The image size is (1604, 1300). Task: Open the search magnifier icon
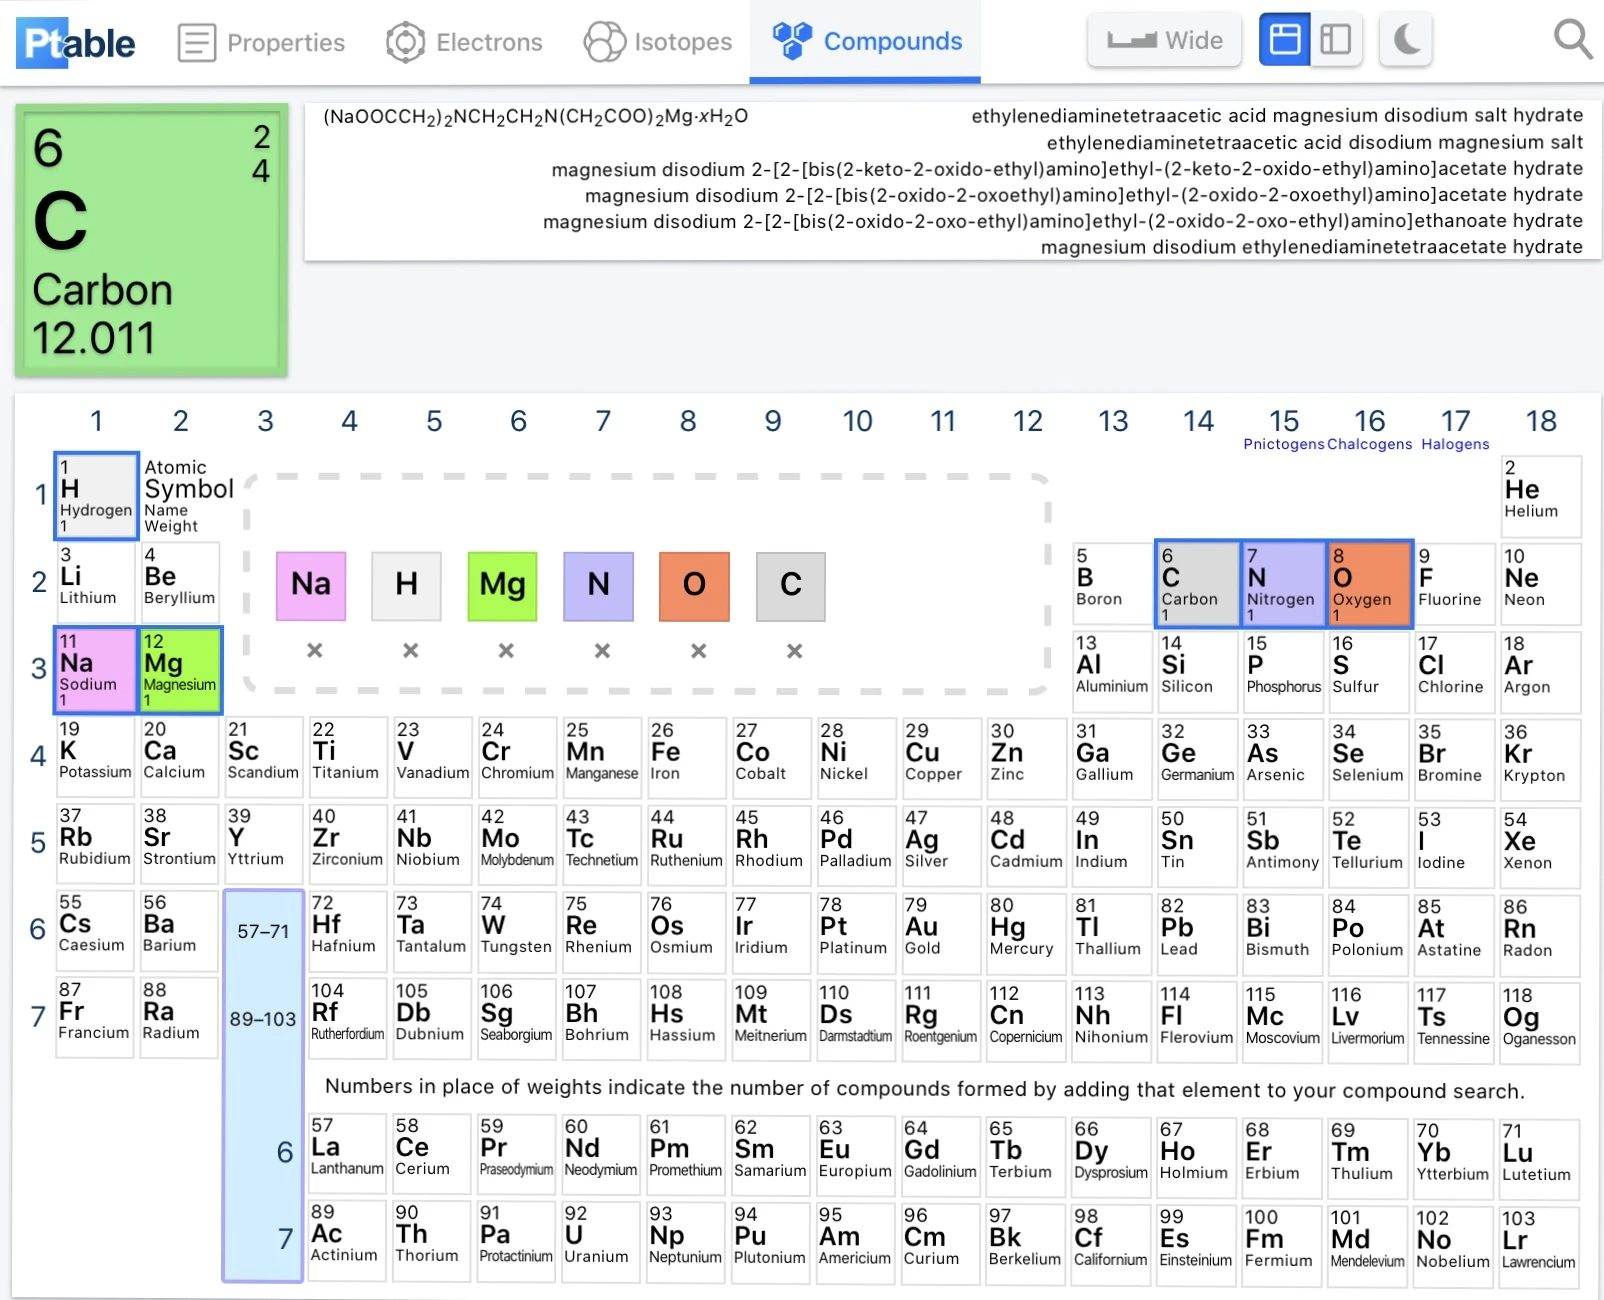point(1572,40)
